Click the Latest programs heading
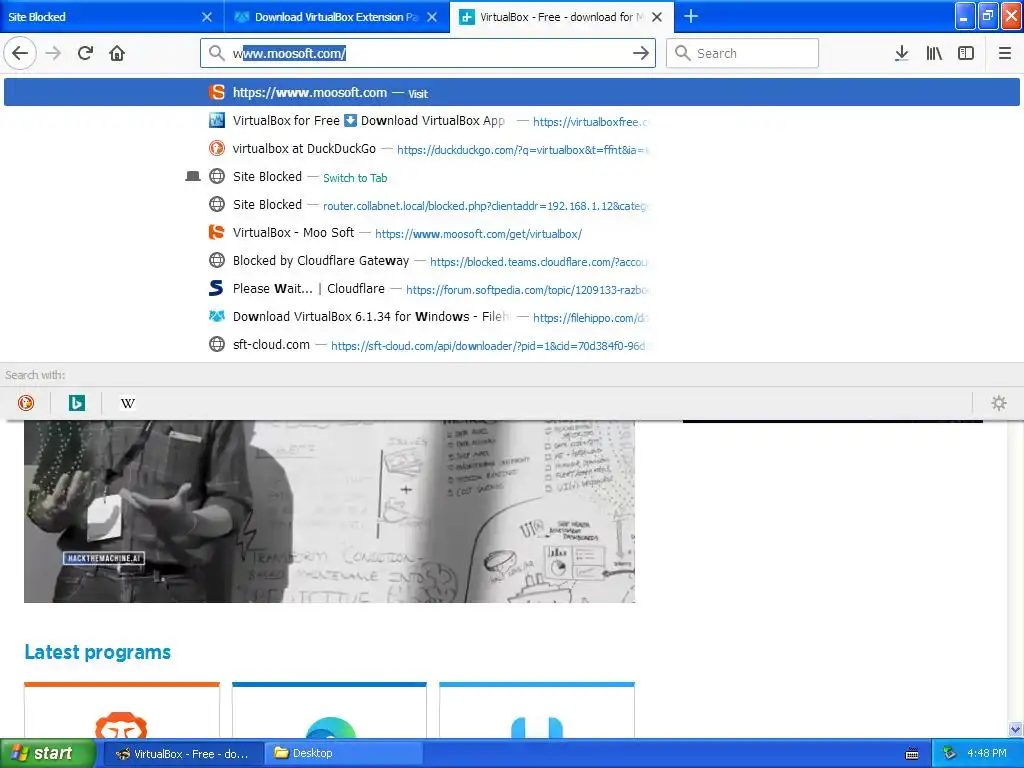This screenshot has width=1024, height=768. click(98, 652)
